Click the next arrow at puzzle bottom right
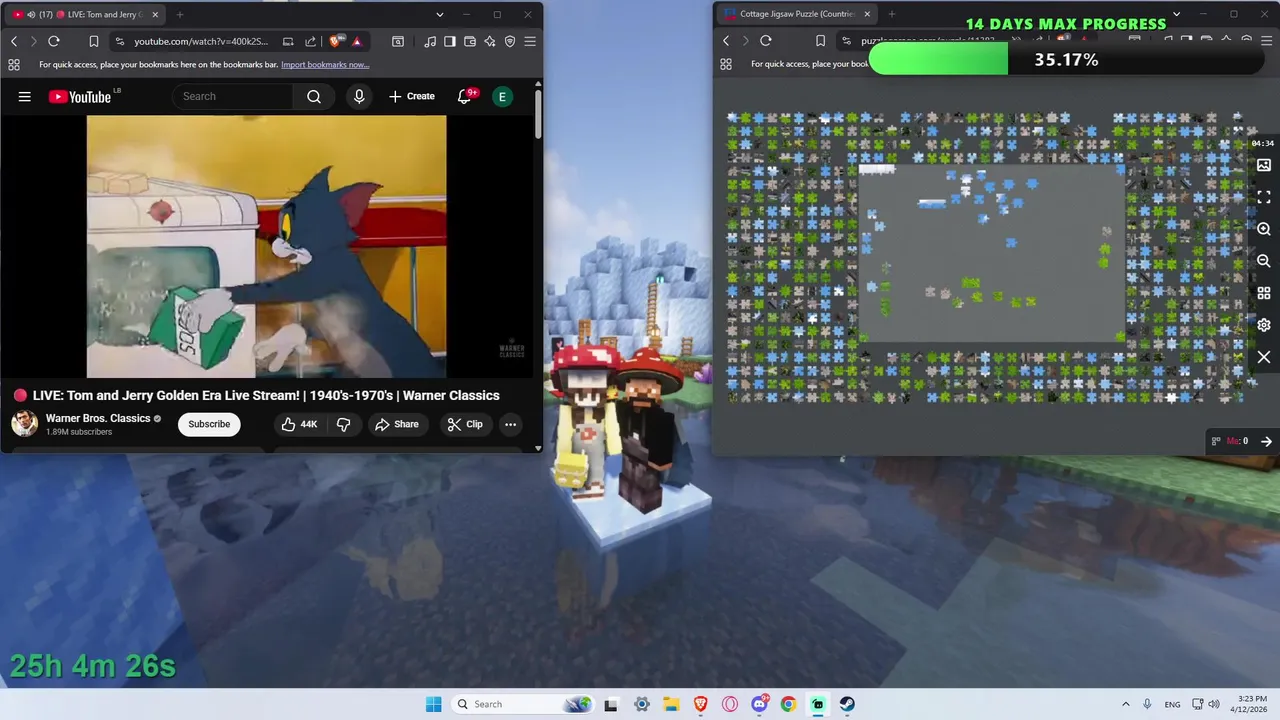This screenshot has width=1280, height=720. 1266,441
